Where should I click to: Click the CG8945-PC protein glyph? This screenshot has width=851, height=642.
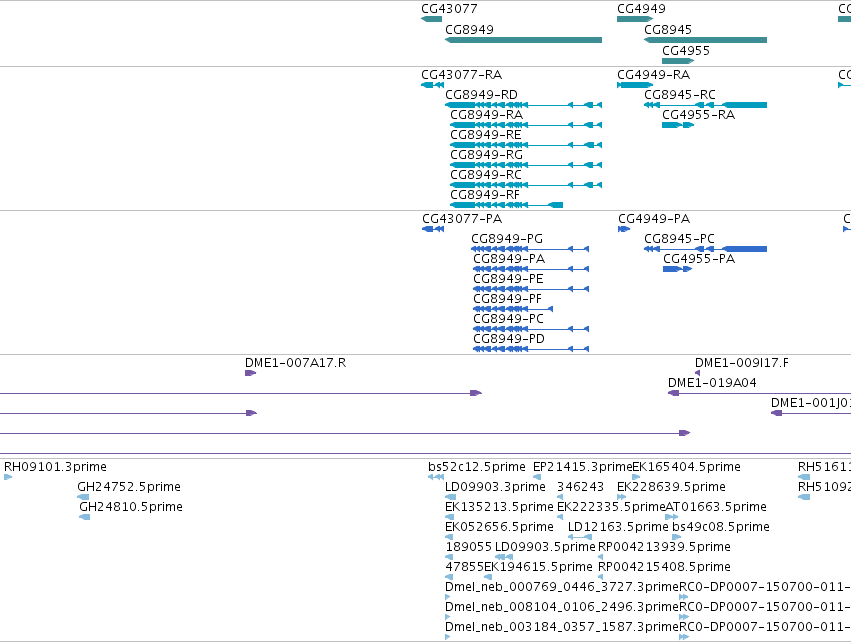pos(705,249)
